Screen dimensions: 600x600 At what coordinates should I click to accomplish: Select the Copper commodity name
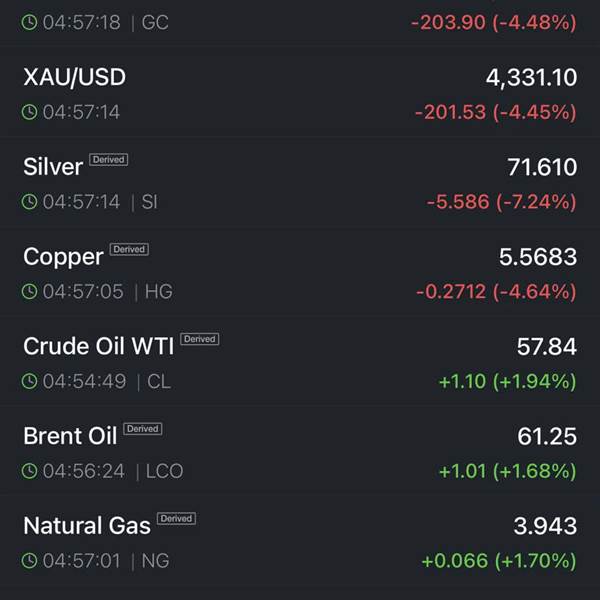(x=63, y=257)
